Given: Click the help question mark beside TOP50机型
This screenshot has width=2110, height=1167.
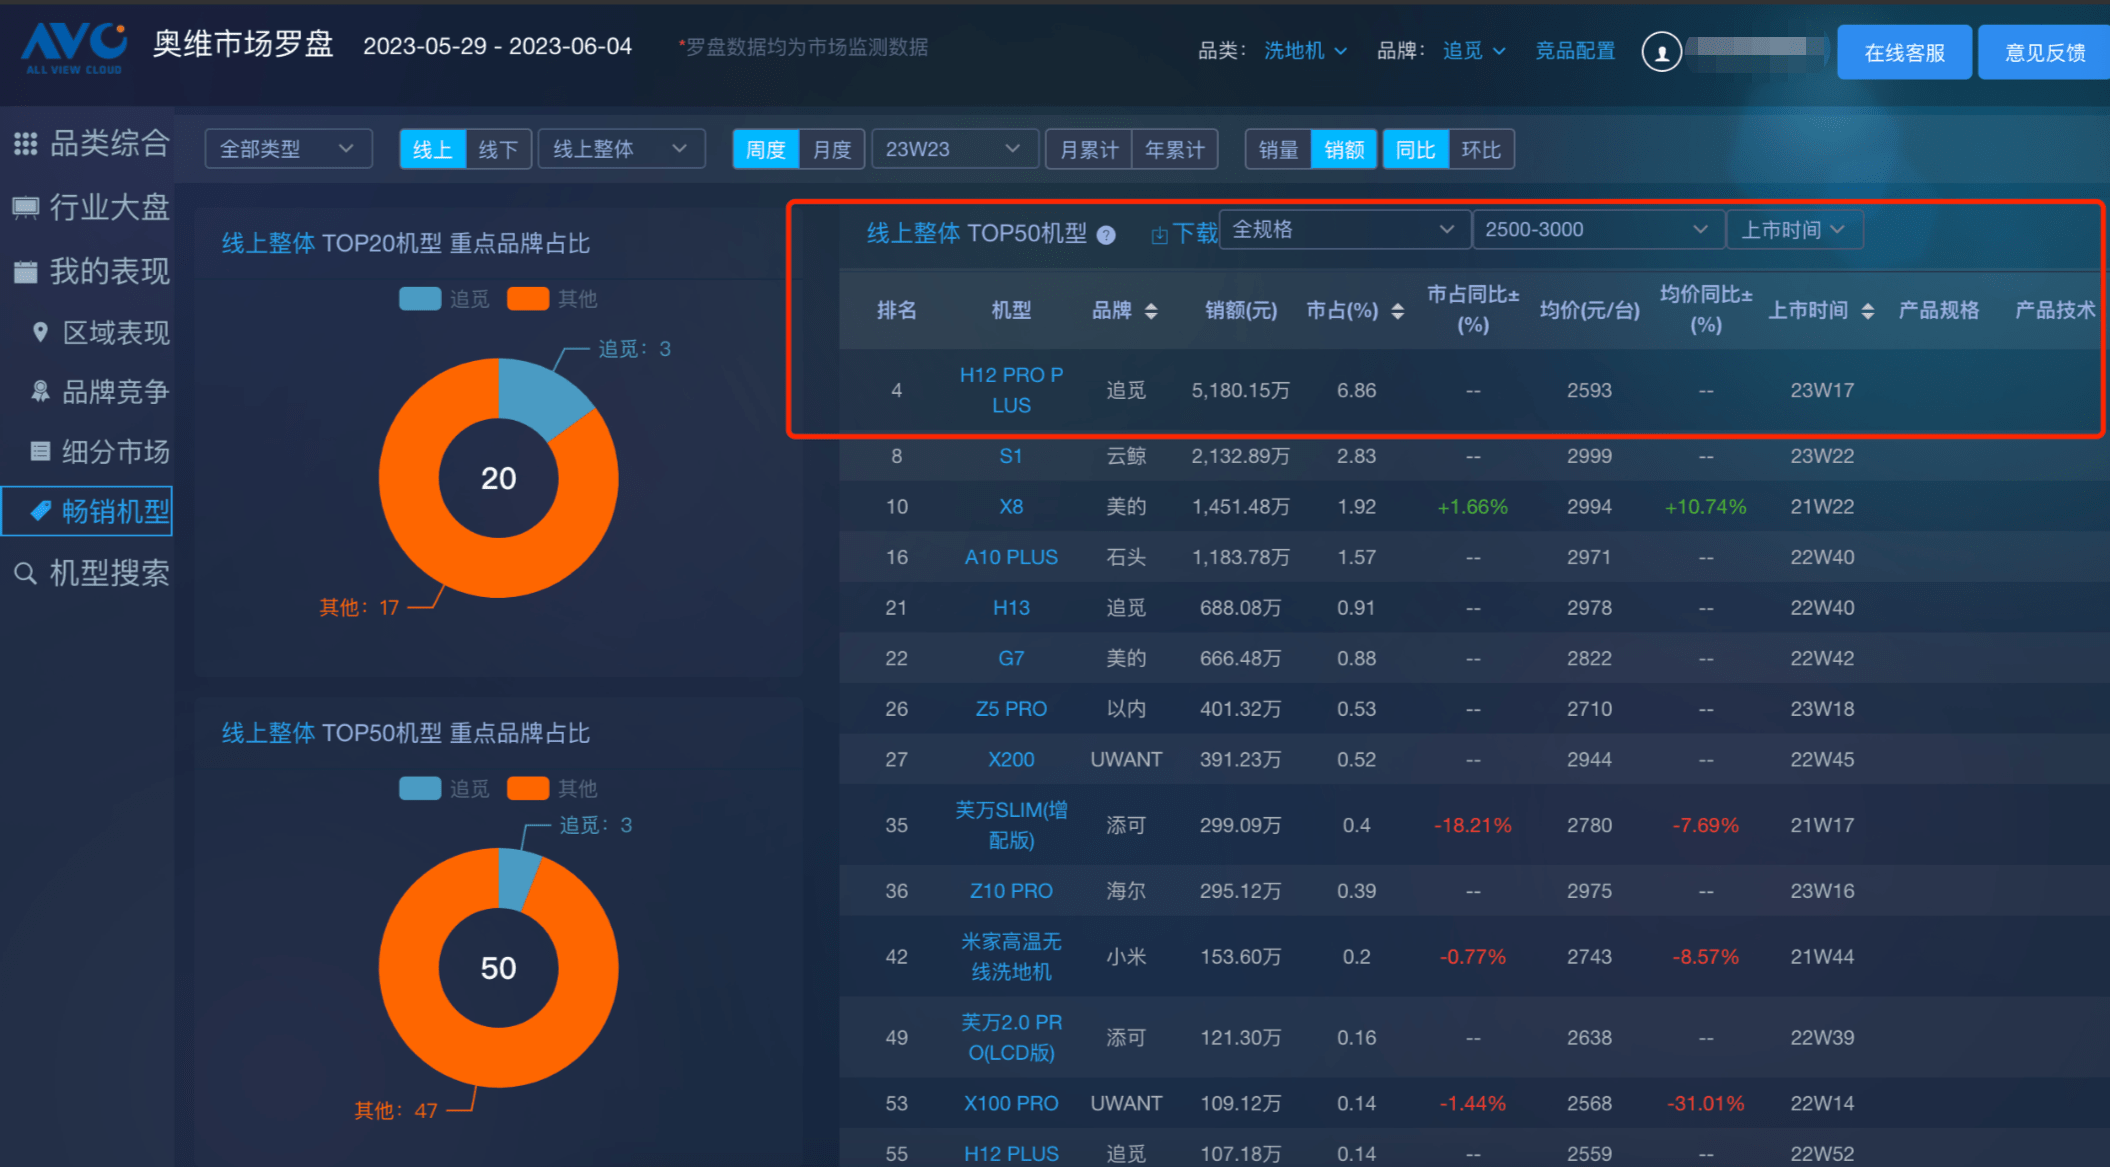Looking at the screenshot, I should pyautogui.click(x=1106, y=235).
